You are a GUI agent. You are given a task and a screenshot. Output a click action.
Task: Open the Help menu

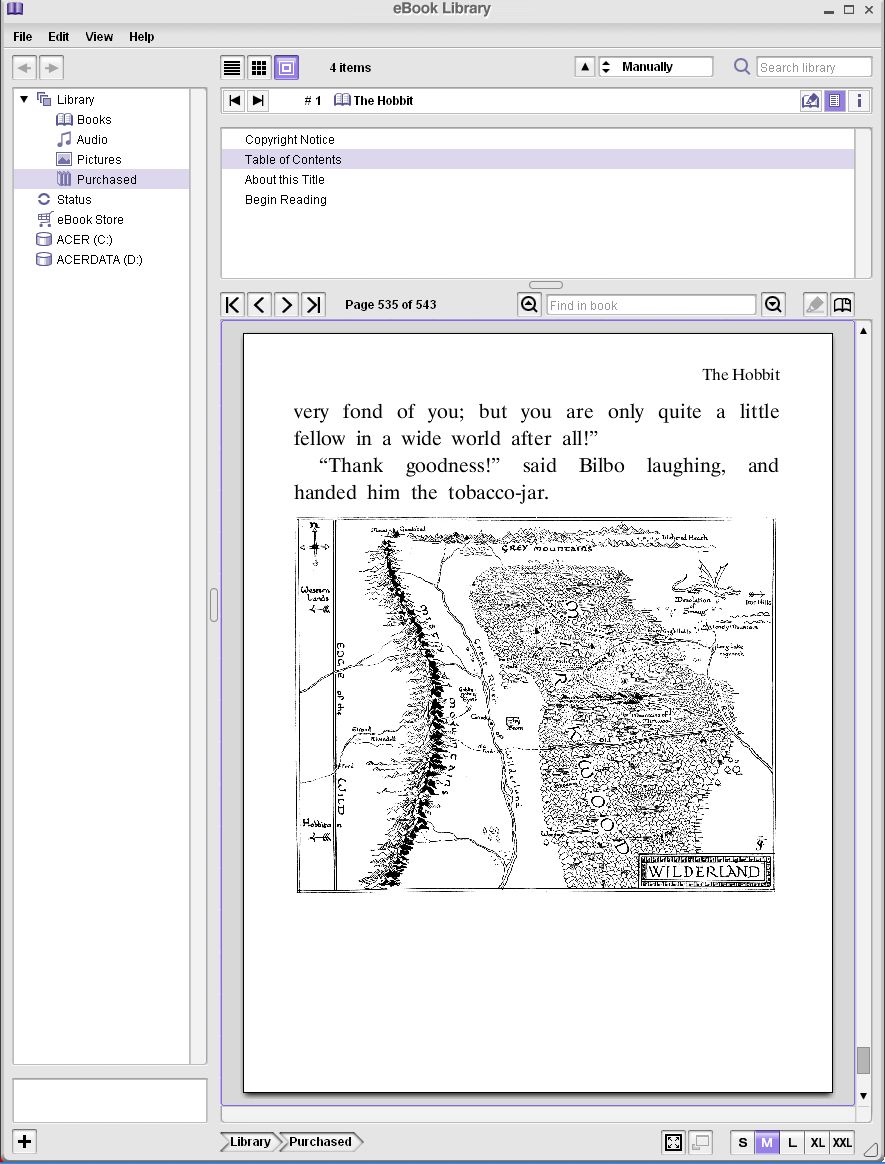tap(141, 36)
